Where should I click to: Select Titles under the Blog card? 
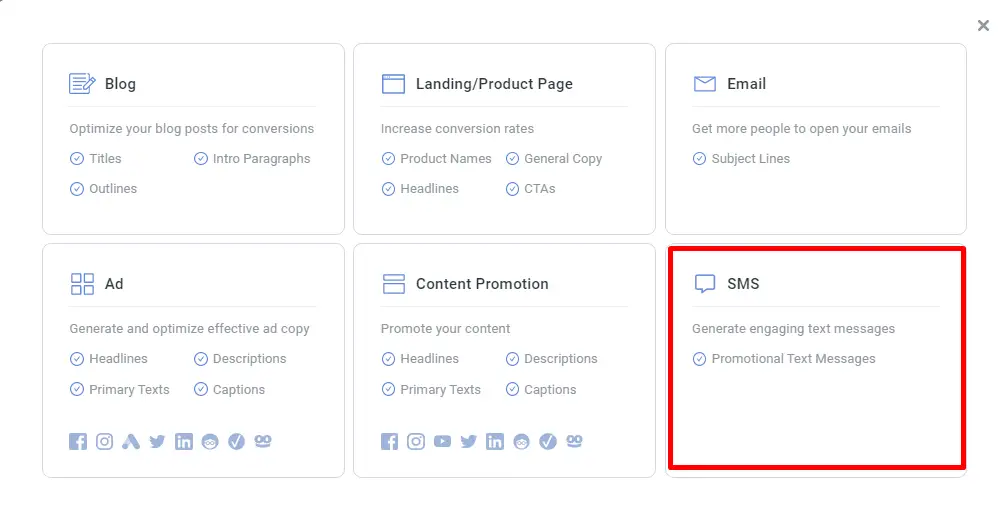point(96,158)
